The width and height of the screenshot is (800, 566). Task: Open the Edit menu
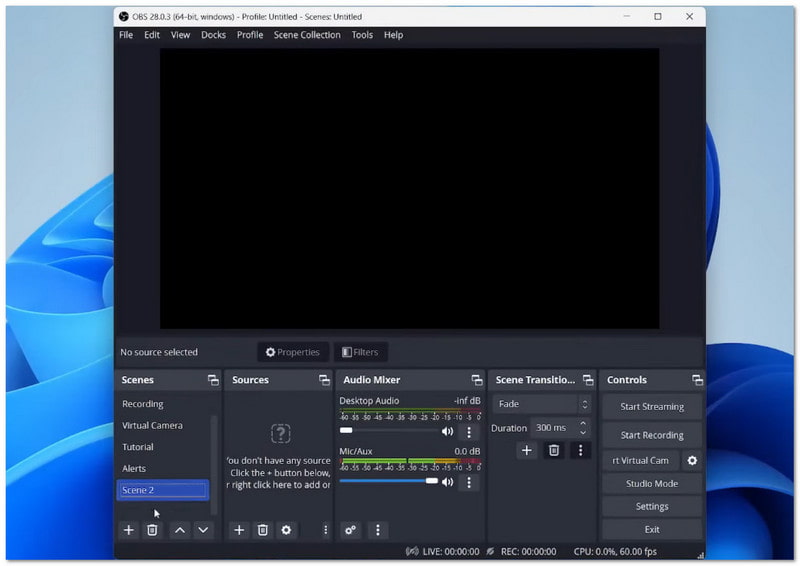(152, 35)
